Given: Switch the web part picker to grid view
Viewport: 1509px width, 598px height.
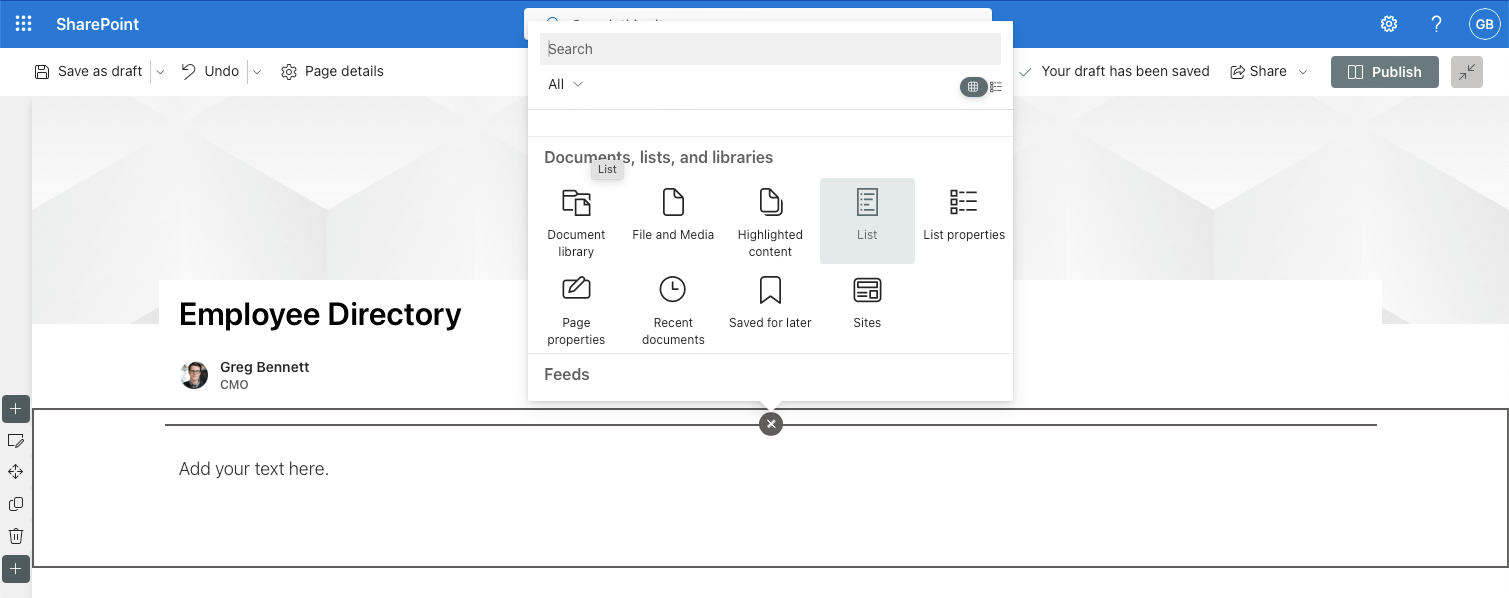Looking at the screenshot, I should point(972,87).
